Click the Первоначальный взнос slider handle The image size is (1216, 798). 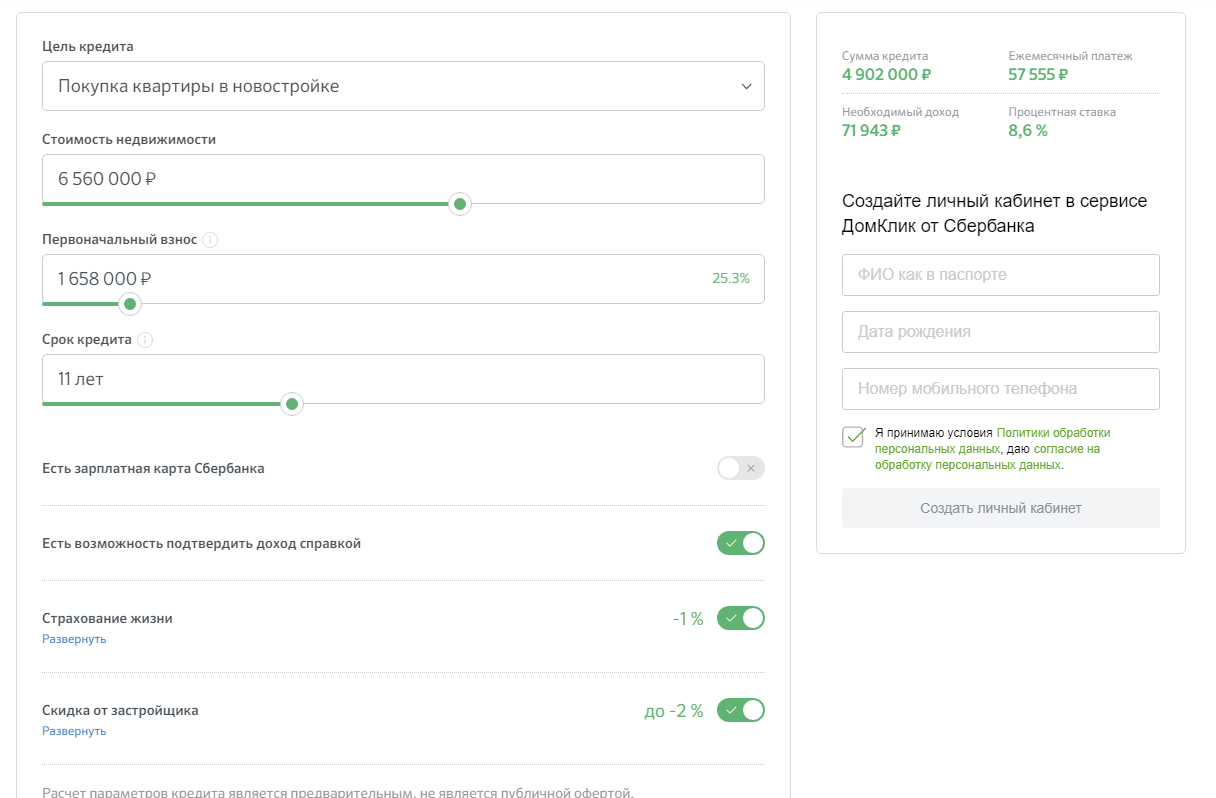tap(129, 304)
